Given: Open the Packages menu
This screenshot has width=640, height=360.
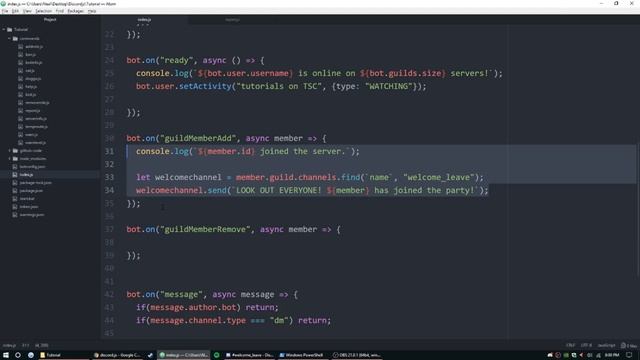Looking at the screenshot, I should coord(76,11).
